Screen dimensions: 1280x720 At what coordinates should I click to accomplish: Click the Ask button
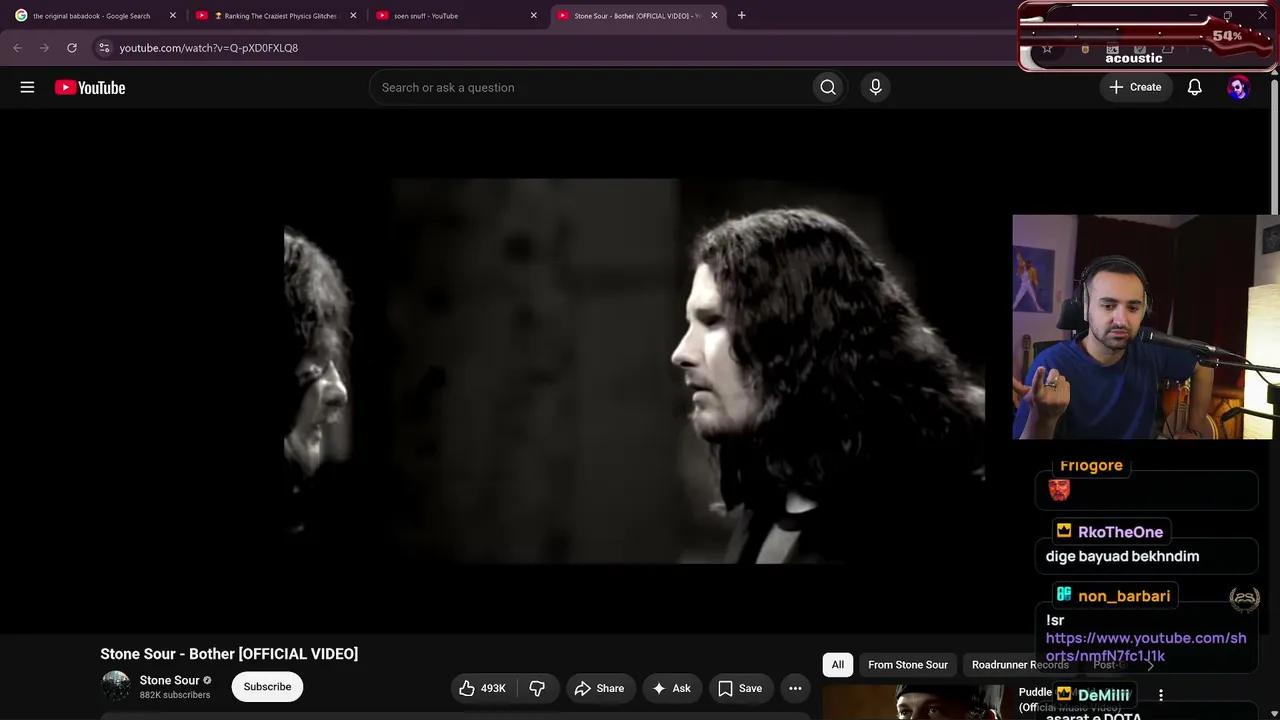pyautogui.click(x=671, y=688)
